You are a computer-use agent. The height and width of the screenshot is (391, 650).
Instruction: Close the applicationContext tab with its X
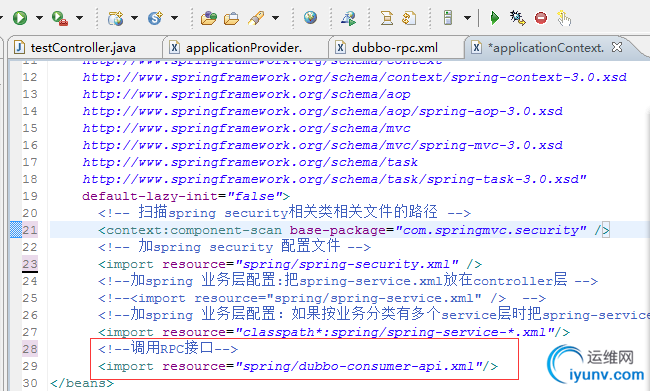click(x=617, y=47)
